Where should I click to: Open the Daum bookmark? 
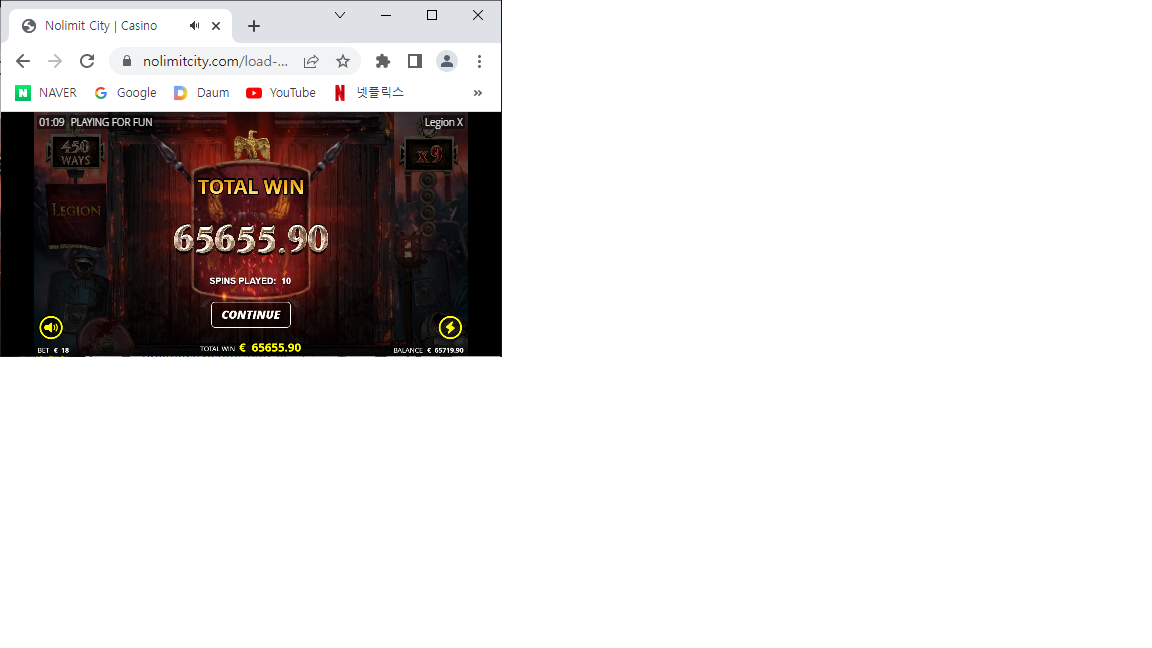pyautogui.click(x=201, y=93)
